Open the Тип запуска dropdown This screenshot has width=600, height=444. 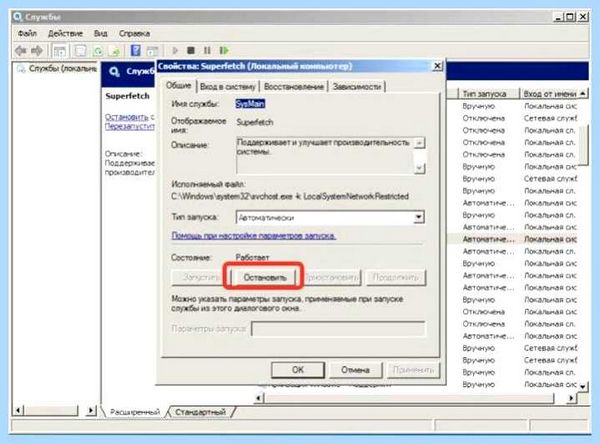pos(419,217)
